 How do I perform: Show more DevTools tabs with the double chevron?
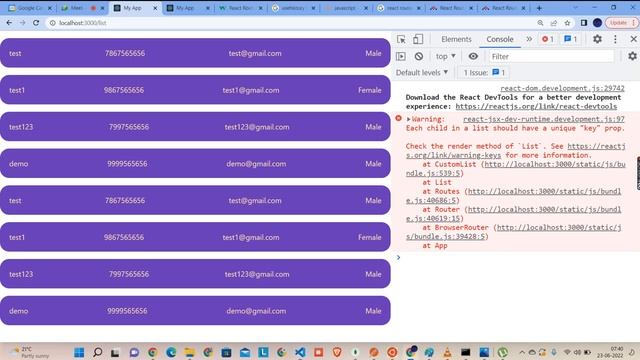pyautogui.click(x=529, y=39)
